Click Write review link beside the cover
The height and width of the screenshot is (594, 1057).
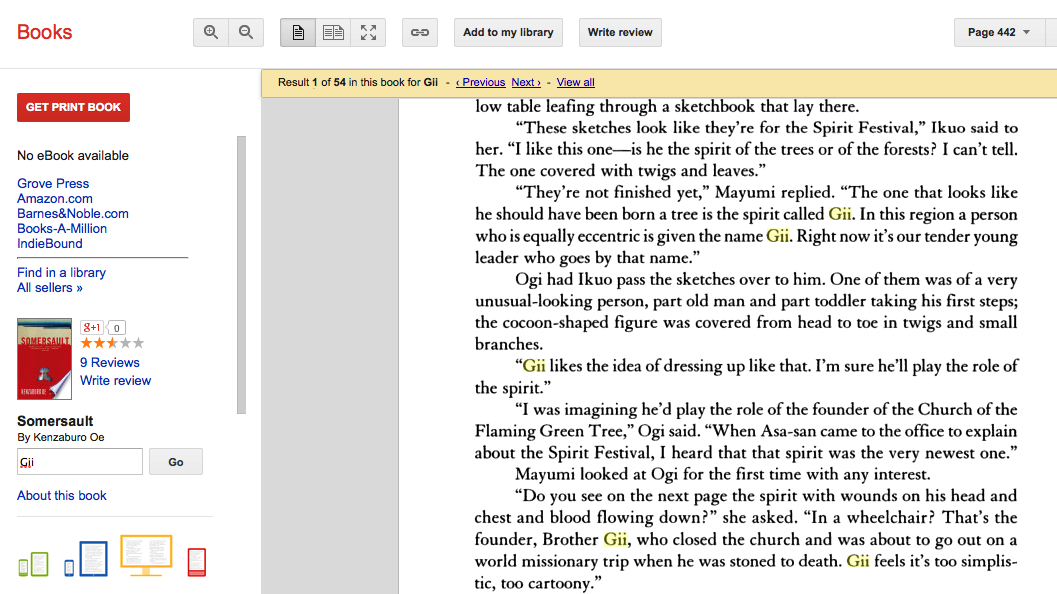coord(115,380)
